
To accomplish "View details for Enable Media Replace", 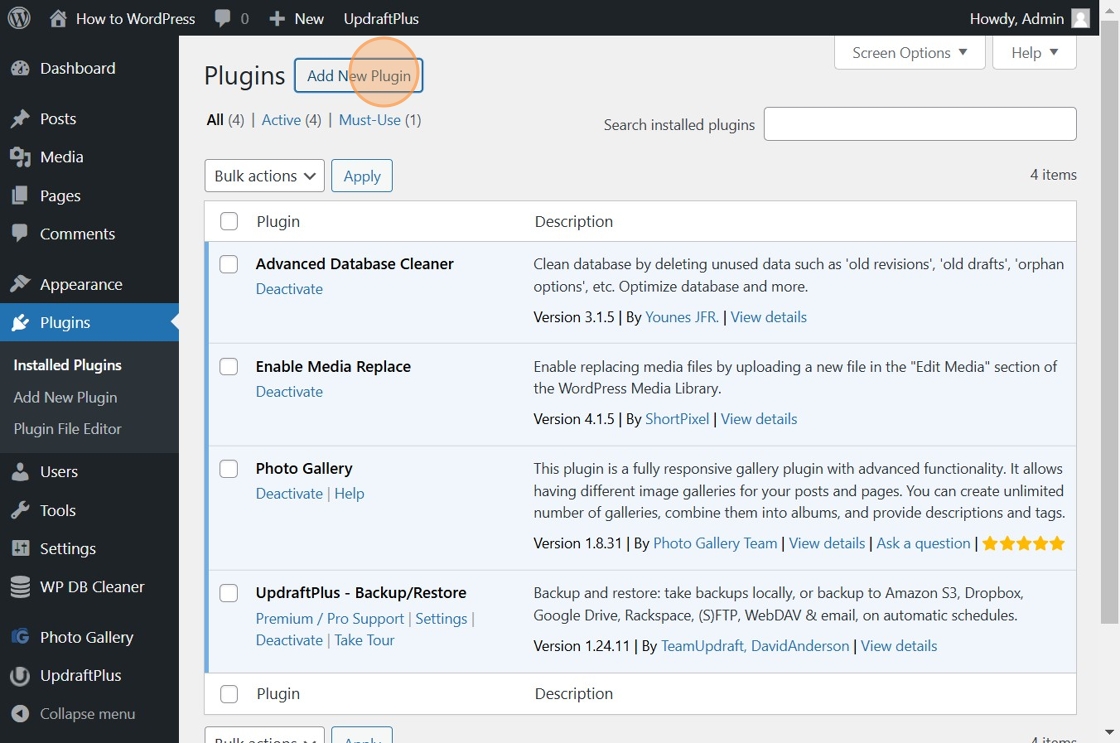I will pyautogui.click(x=759, y=419).
